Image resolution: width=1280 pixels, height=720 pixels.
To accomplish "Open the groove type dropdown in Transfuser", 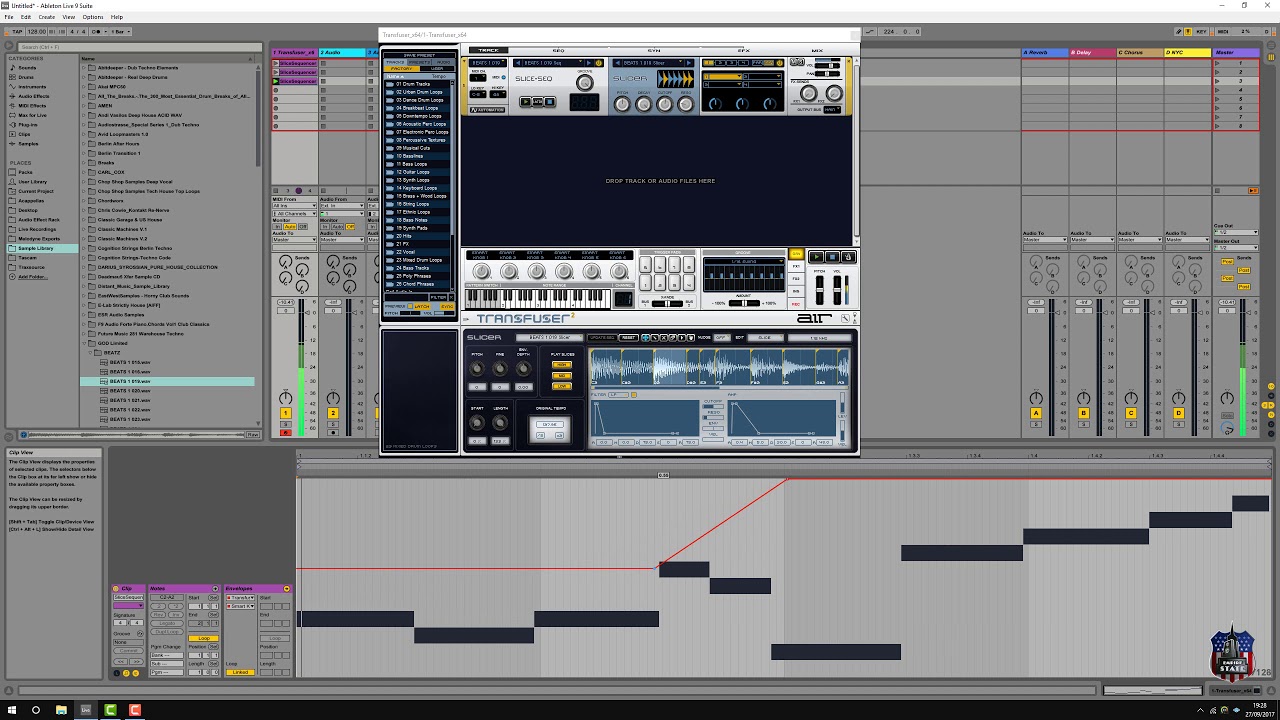I will (x=743, y=261).
